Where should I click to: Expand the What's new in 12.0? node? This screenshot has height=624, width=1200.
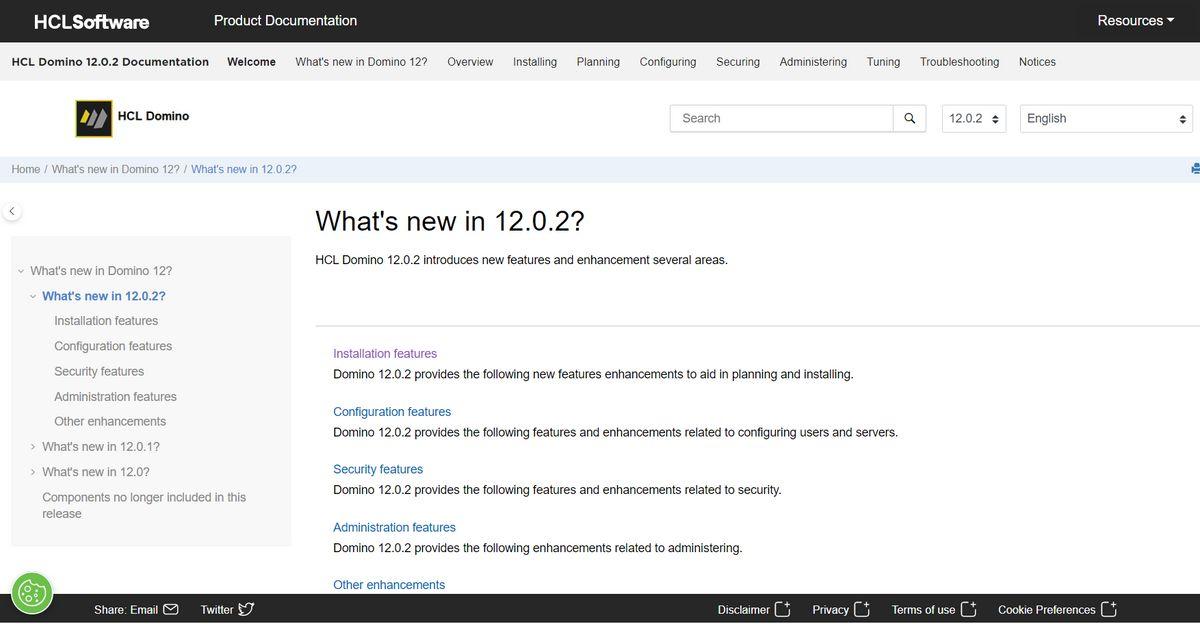pos(33,472)
